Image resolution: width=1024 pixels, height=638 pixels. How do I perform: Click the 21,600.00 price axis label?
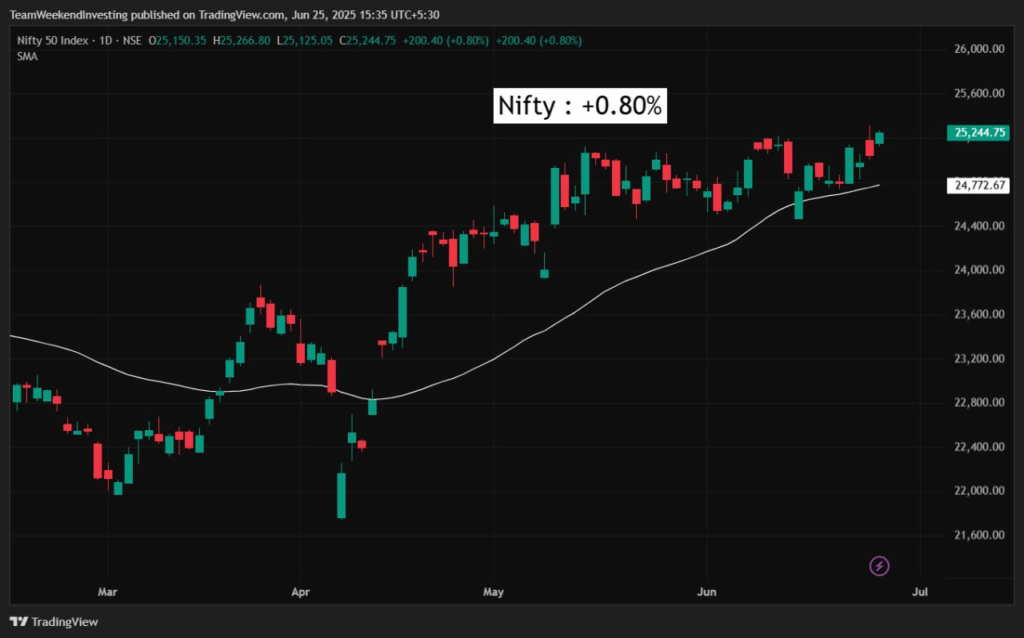(979, 535)
